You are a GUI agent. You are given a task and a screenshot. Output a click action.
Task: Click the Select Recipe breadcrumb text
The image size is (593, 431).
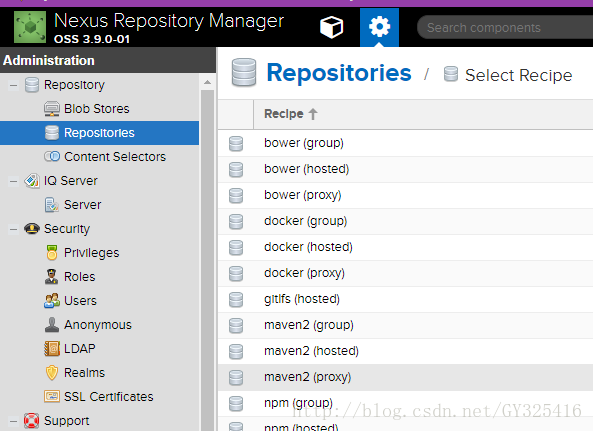pos(518,75)
